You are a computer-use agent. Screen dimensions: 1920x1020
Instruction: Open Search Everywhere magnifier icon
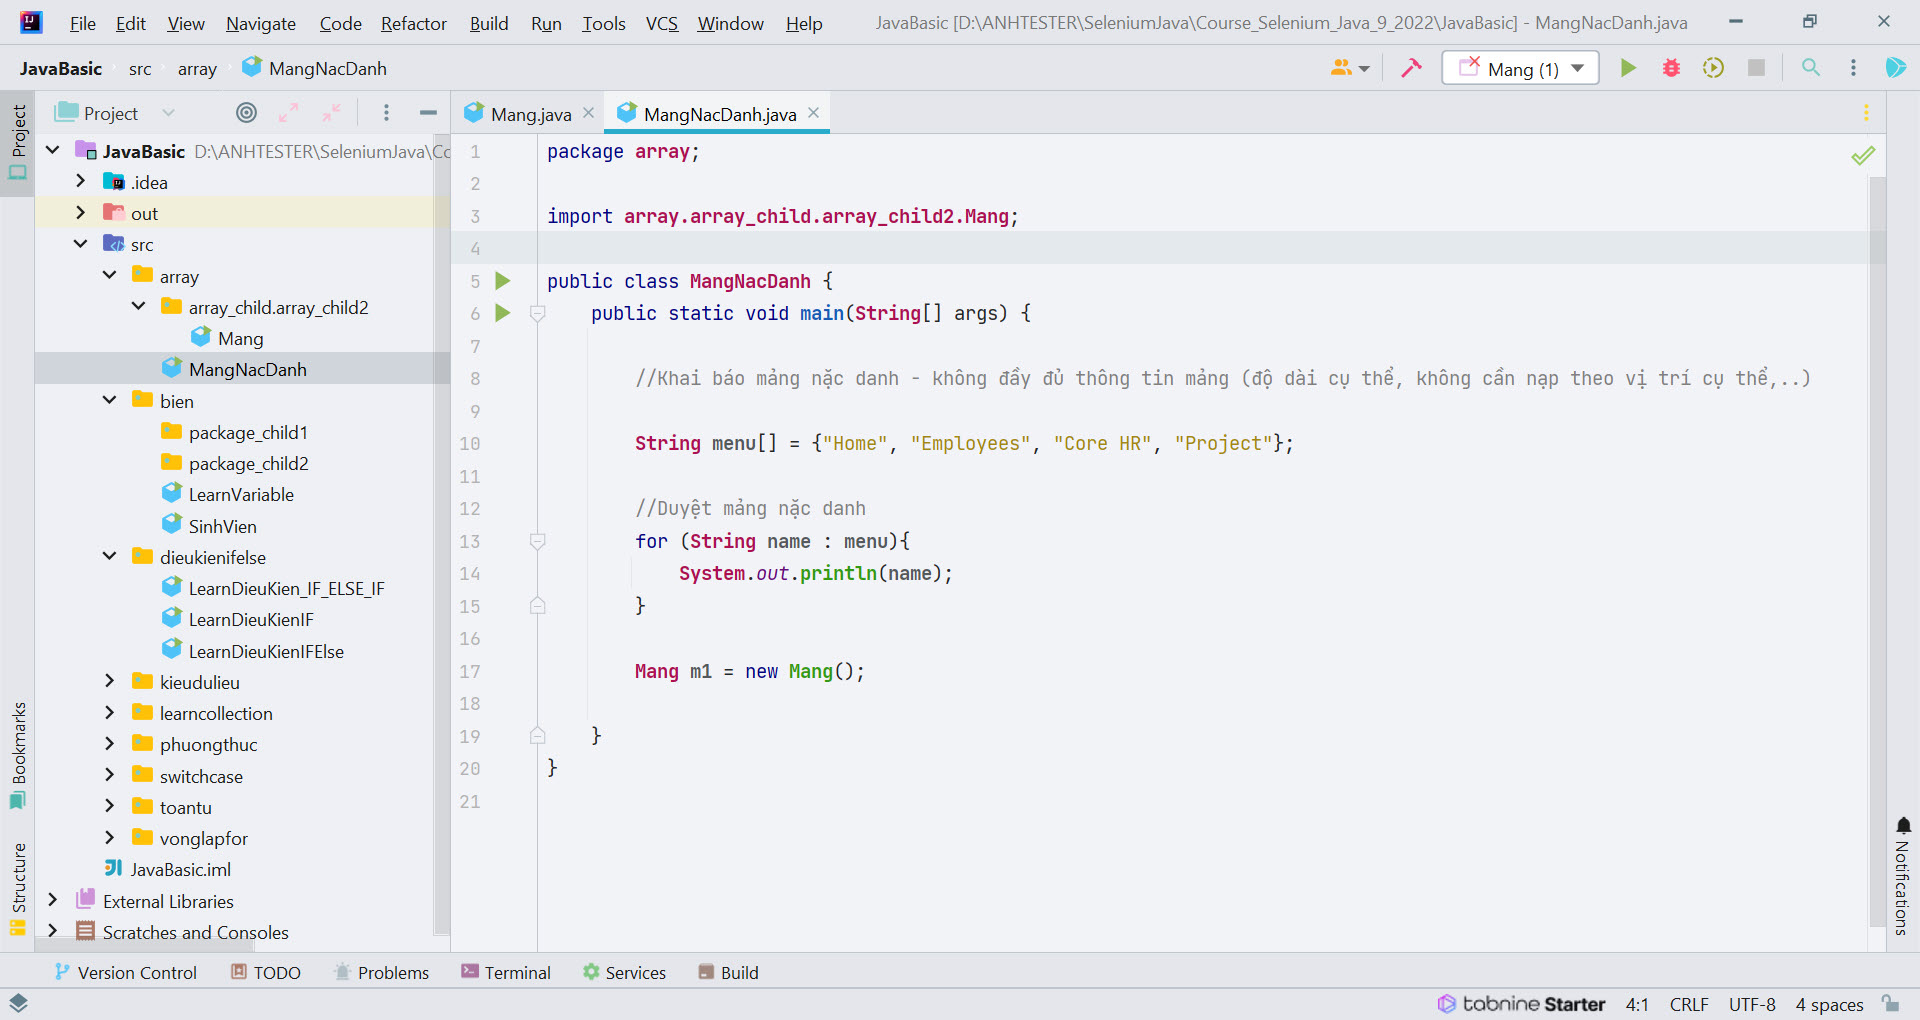pos(1810,68)
